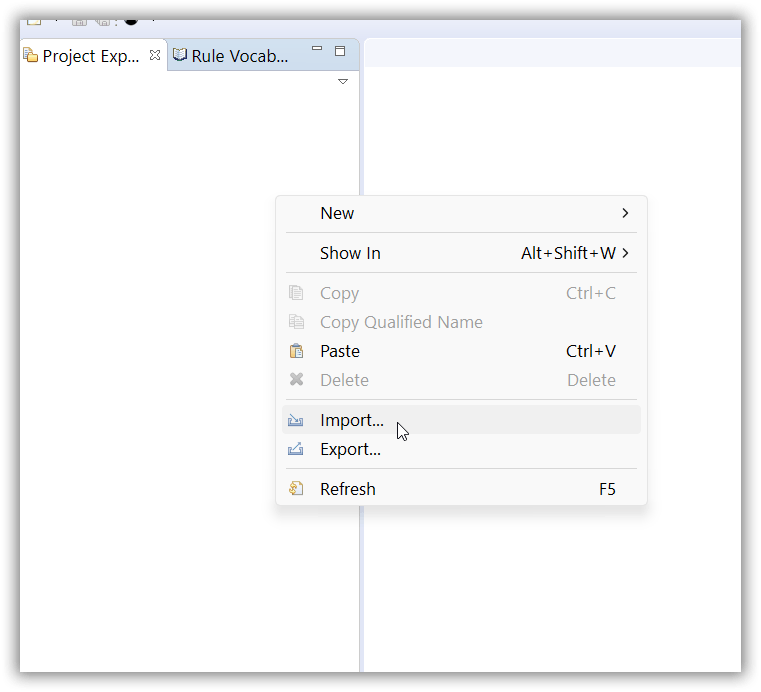Switch to the Rule Vocabulary tab
This screenshot has width=761, height=692.
point(238,56)
